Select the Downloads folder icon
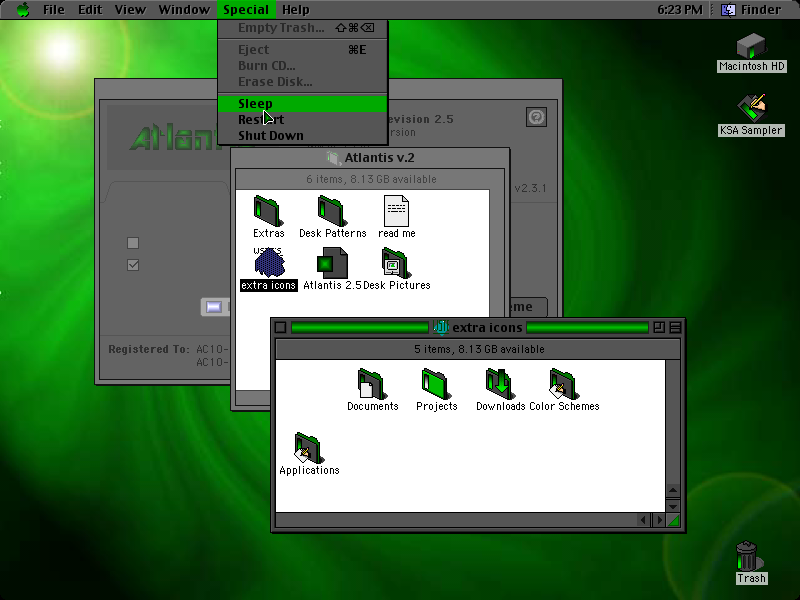This screenshot has height=600, width=800. click(500, 384)
